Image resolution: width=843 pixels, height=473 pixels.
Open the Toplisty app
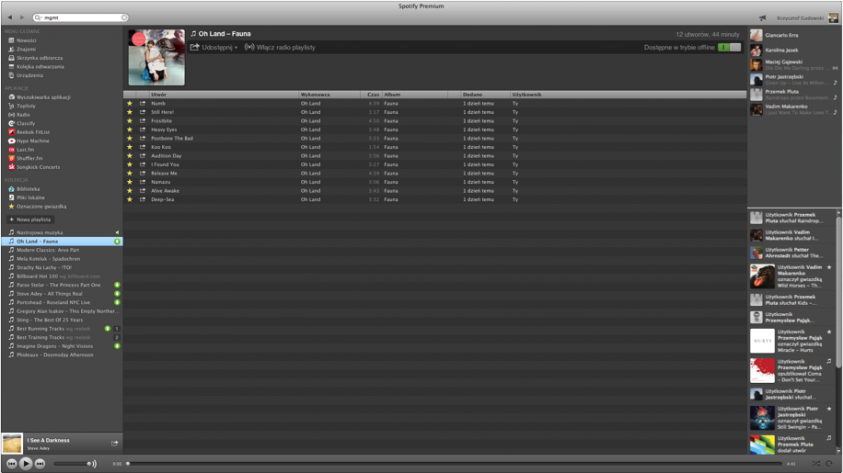tap(25, 106)
